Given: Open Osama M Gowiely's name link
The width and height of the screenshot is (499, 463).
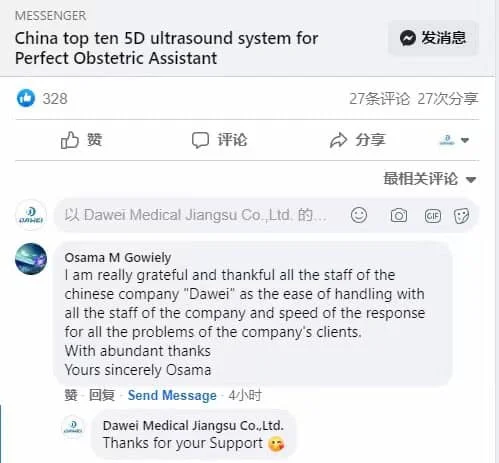Looking at the screenshot, I should tap(118, 257).
